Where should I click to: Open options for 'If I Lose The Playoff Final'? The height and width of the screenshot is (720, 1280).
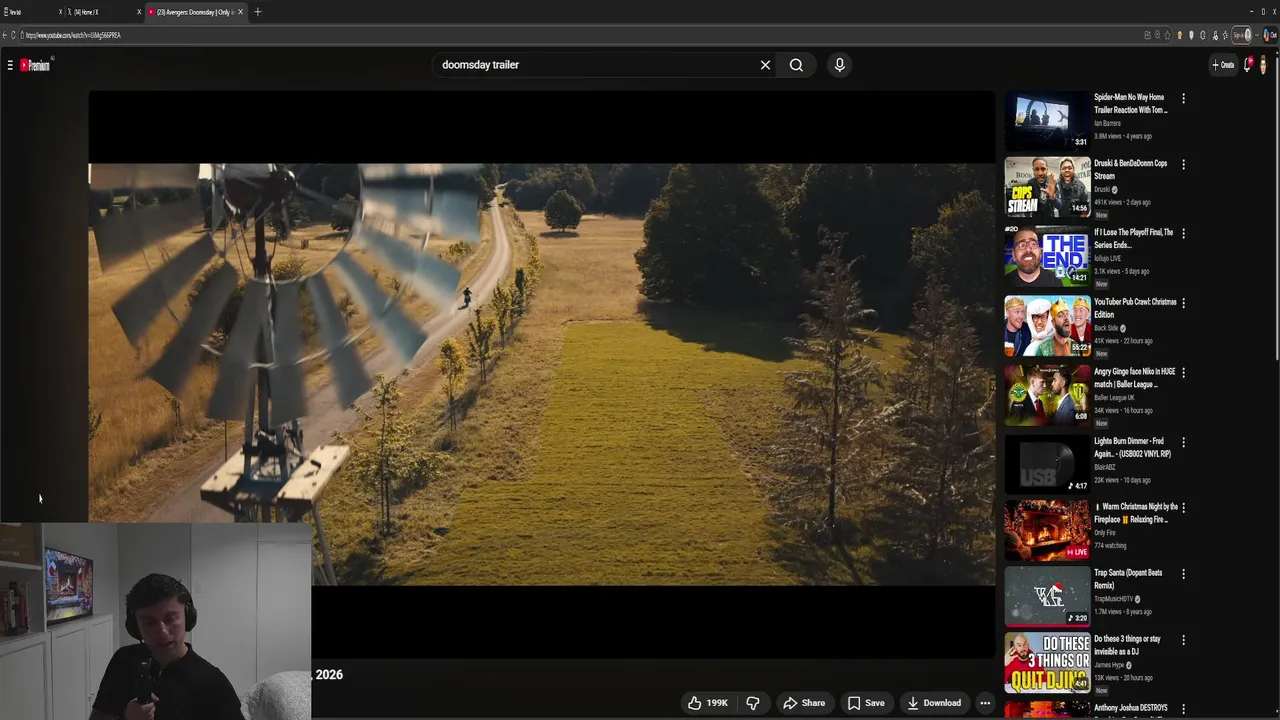(x=1183, y=233)
